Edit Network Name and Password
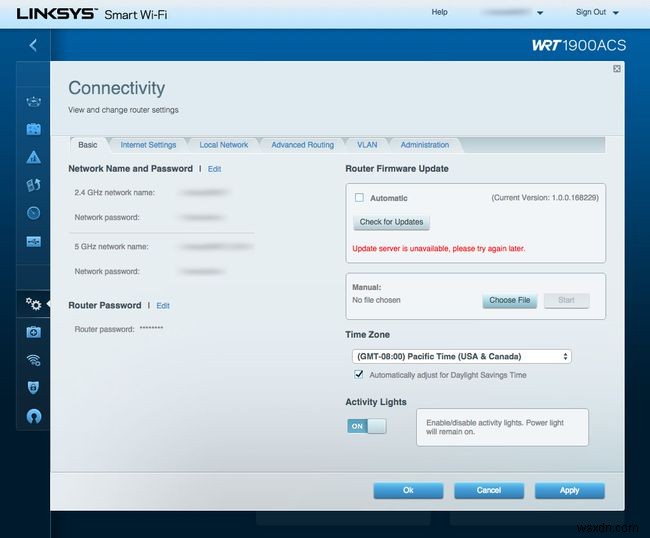 [214, 169]
